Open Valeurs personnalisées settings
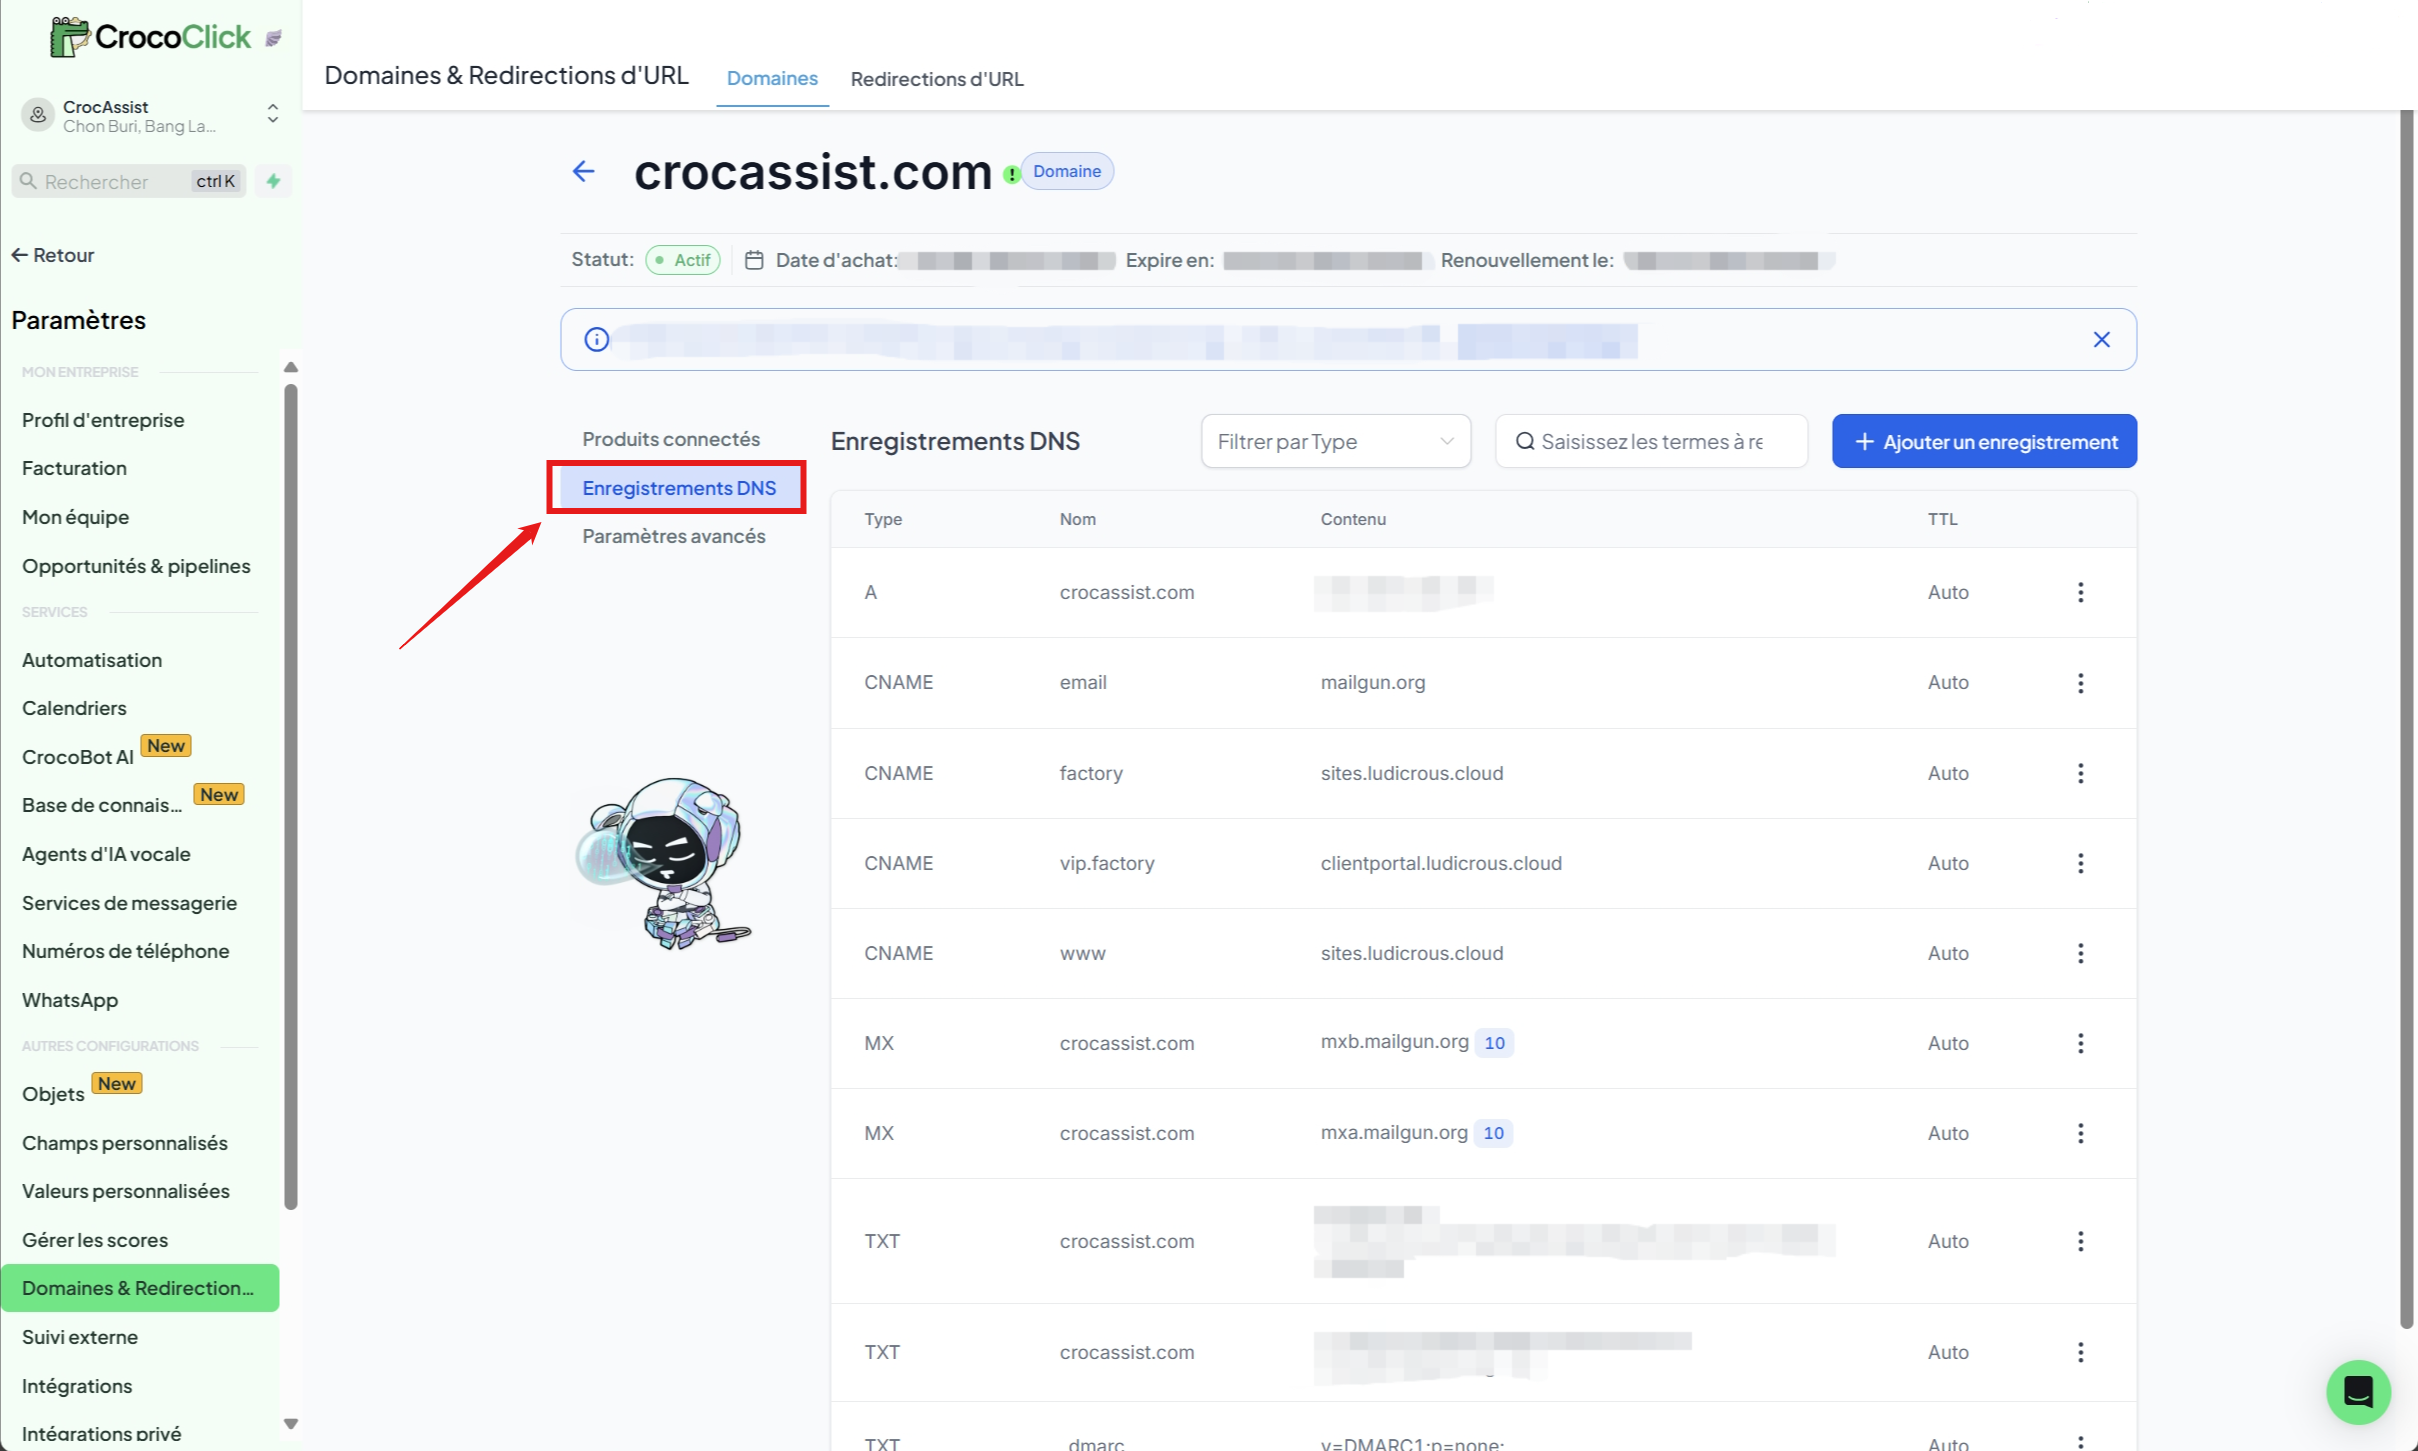Image resolution: width=2418 pixels, height=1451 pixels. click(126, 1191)
